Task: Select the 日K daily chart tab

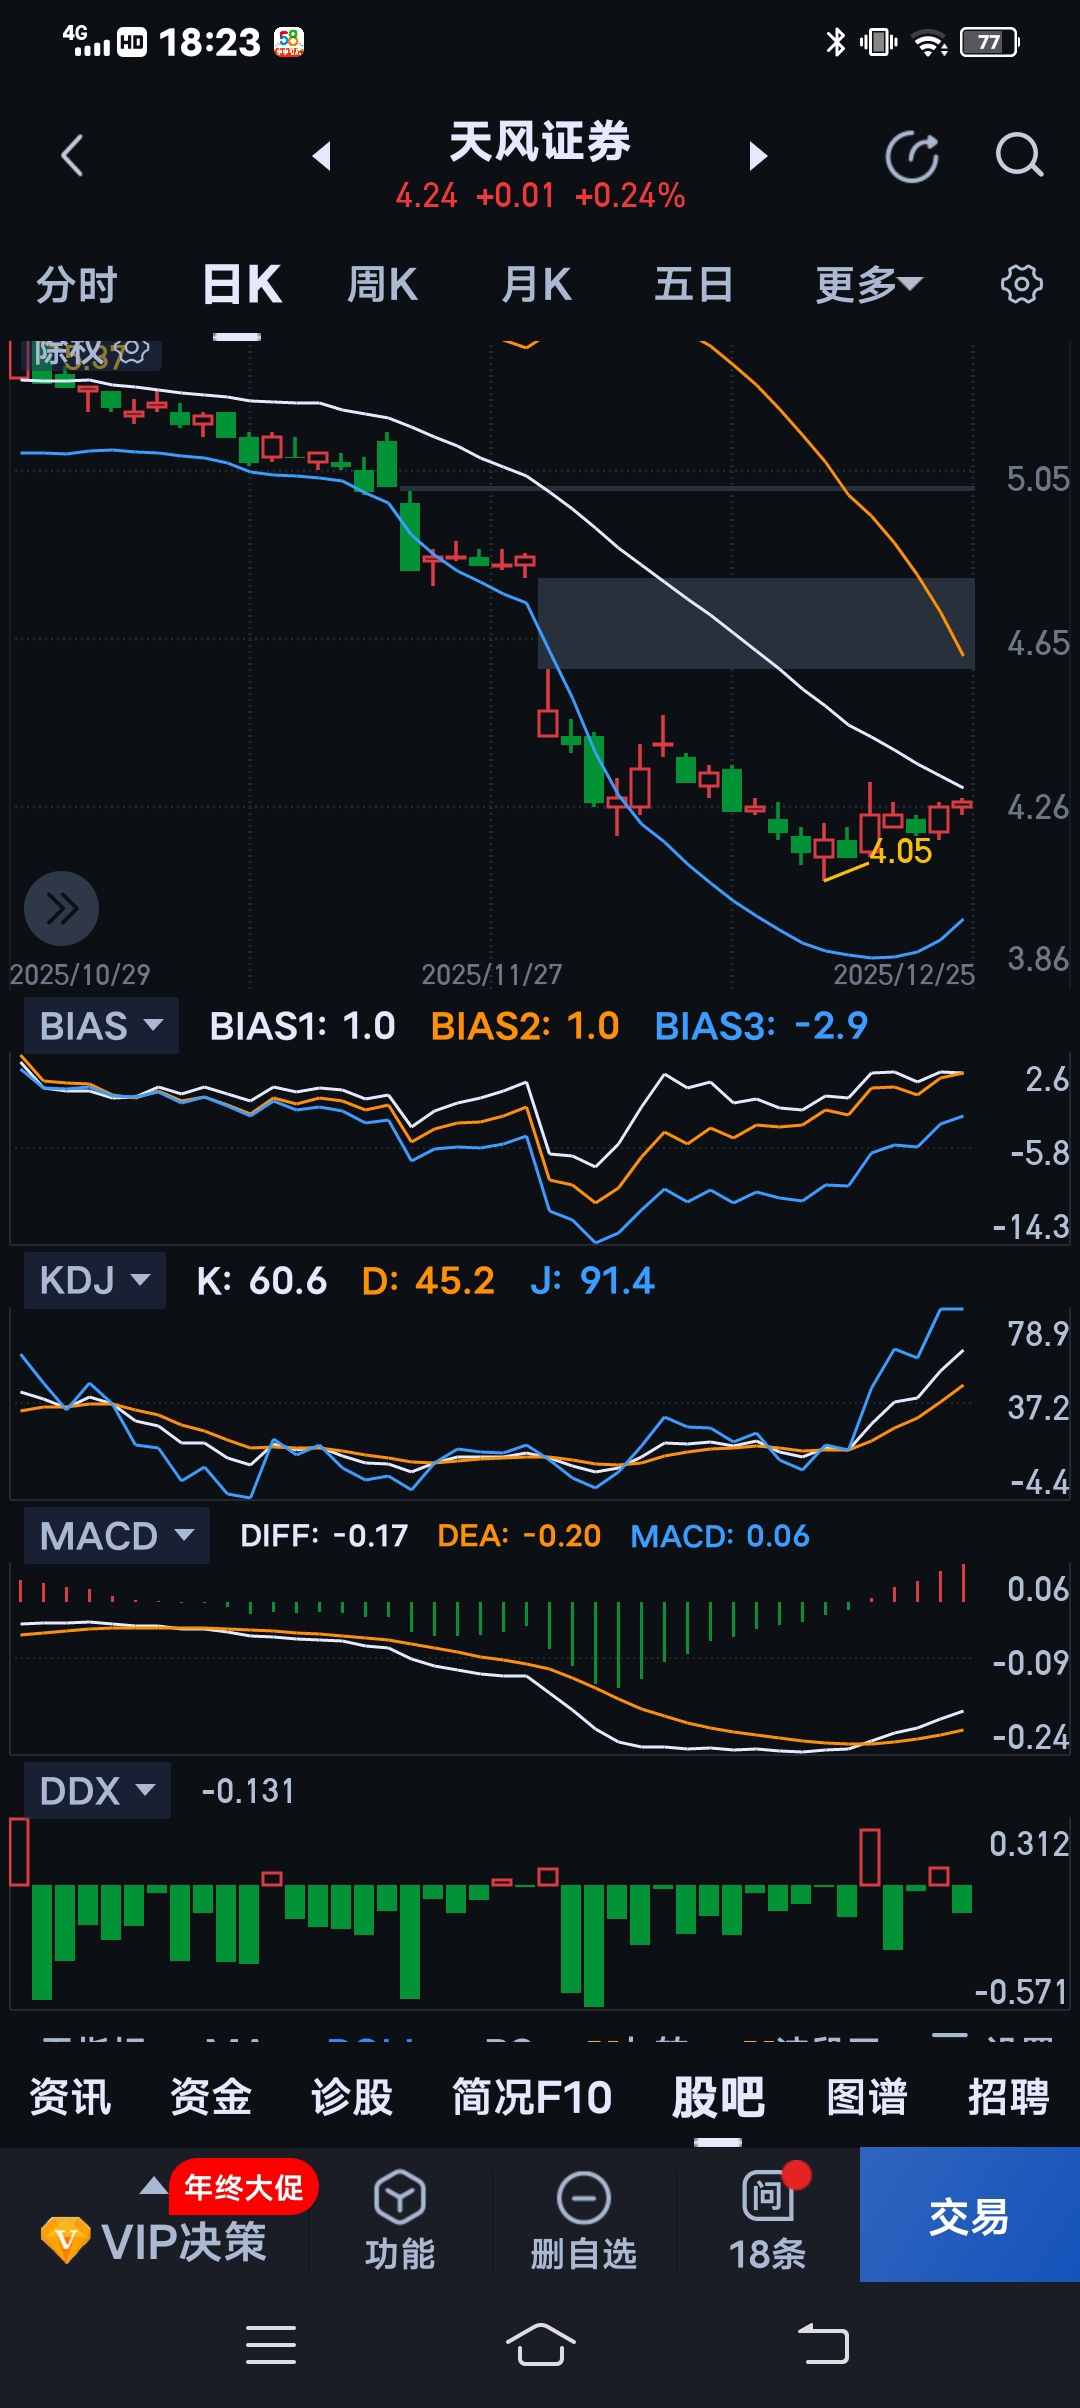Action: tap(241, 285)
